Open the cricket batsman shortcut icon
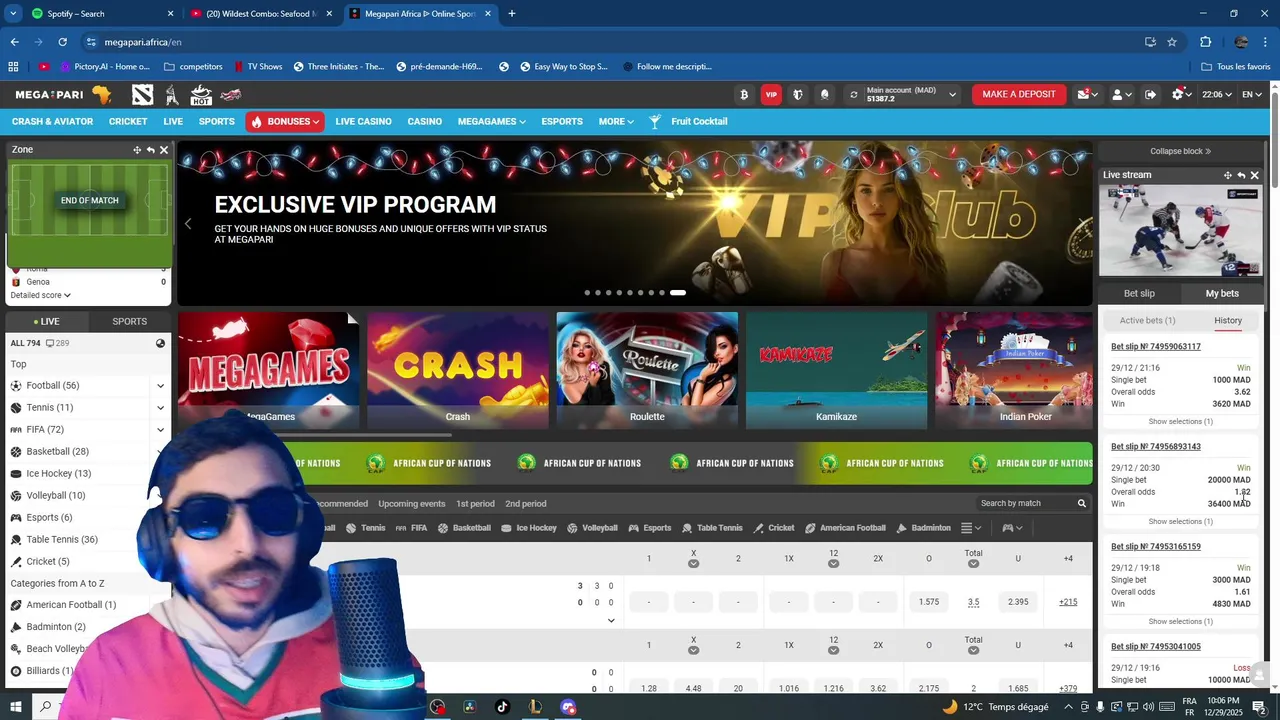This screenshot has width=1280, height=720. click(172, 94)
